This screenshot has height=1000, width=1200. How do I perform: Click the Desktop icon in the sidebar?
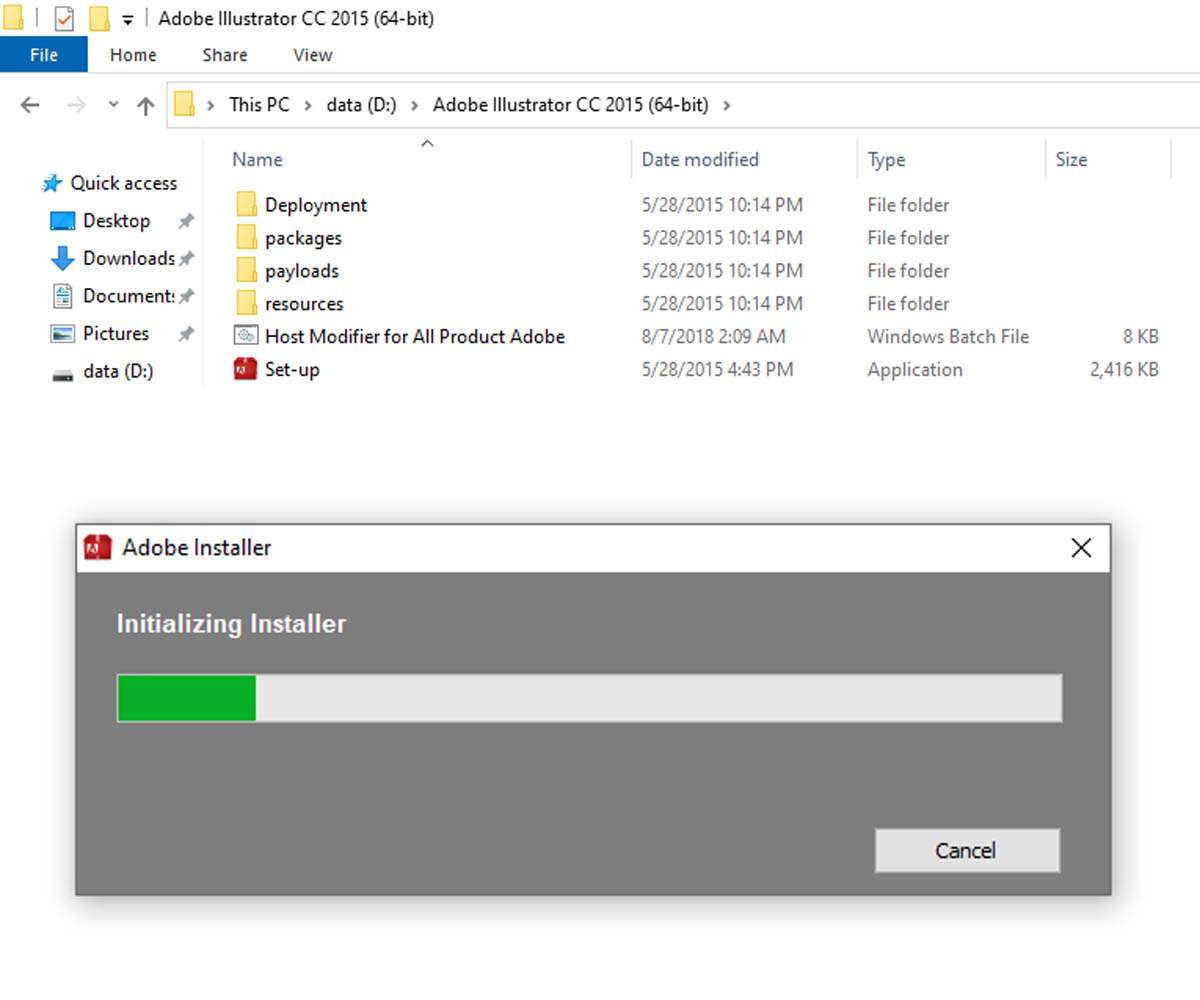point(62,221)
